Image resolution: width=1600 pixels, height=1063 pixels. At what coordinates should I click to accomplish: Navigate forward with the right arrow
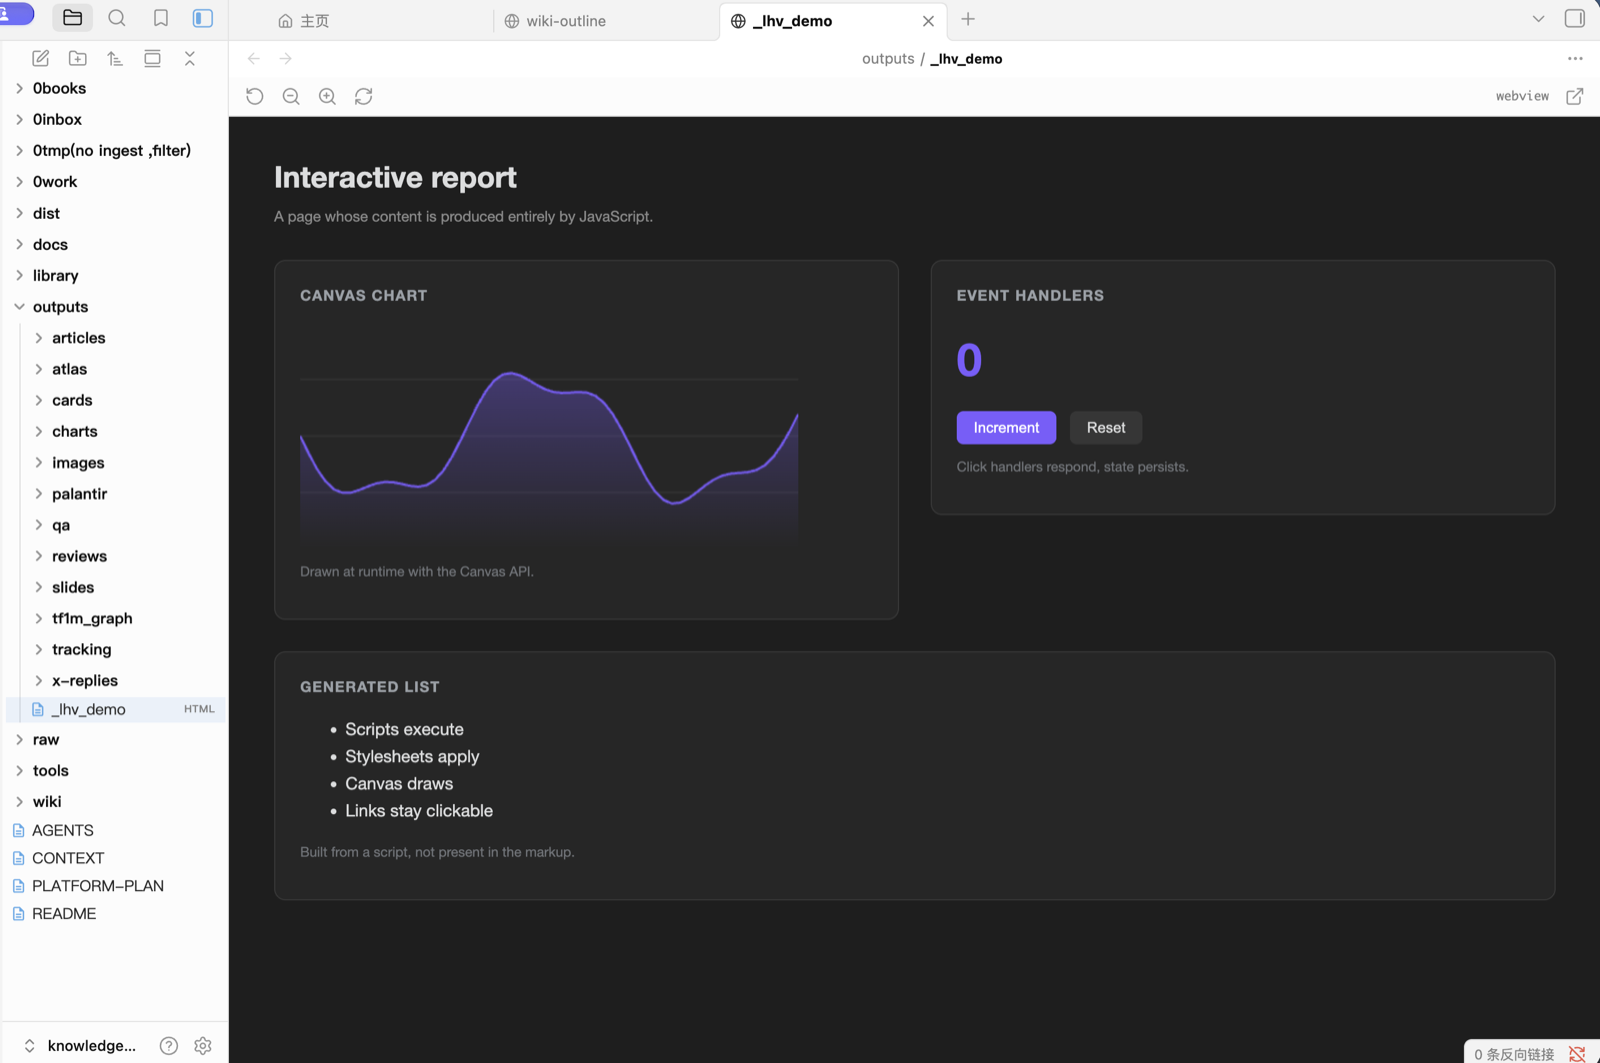point(286,59)
